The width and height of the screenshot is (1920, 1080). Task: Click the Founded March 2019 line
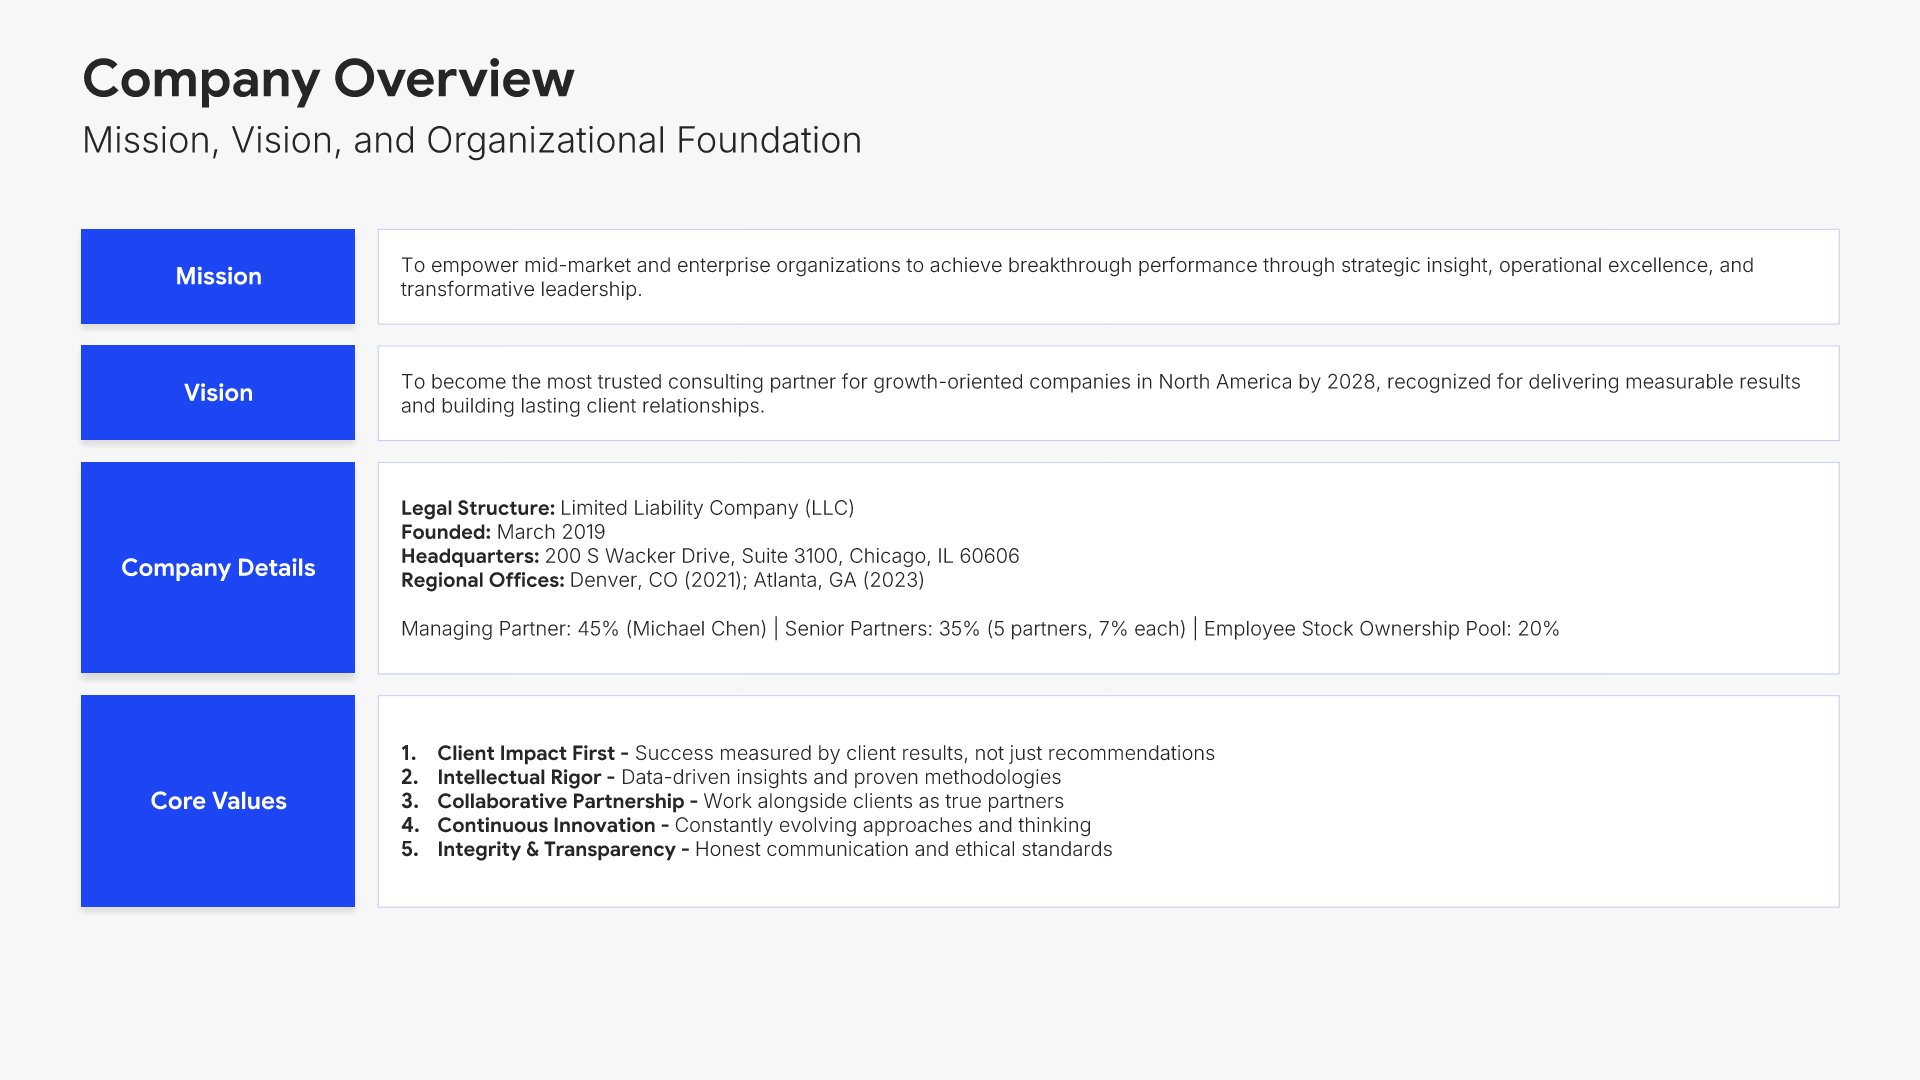click(x=503, y=532)
